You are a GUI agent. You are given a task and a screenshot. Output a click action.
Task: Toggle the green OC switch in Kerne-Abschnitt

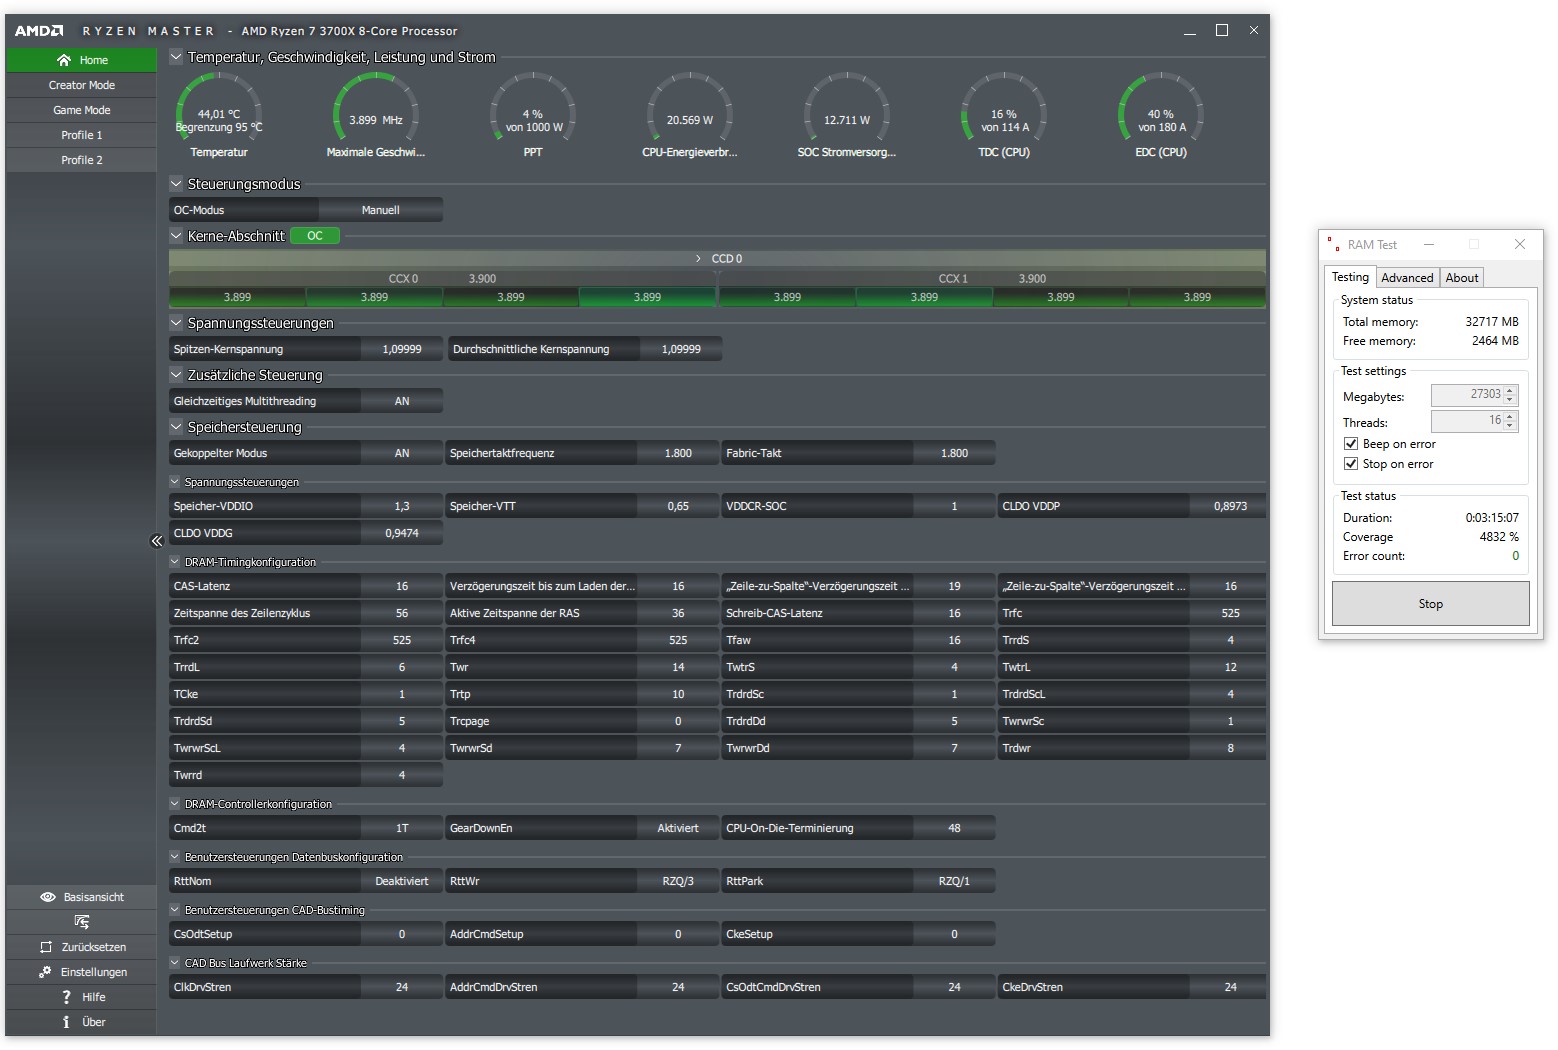click(315, 236)
